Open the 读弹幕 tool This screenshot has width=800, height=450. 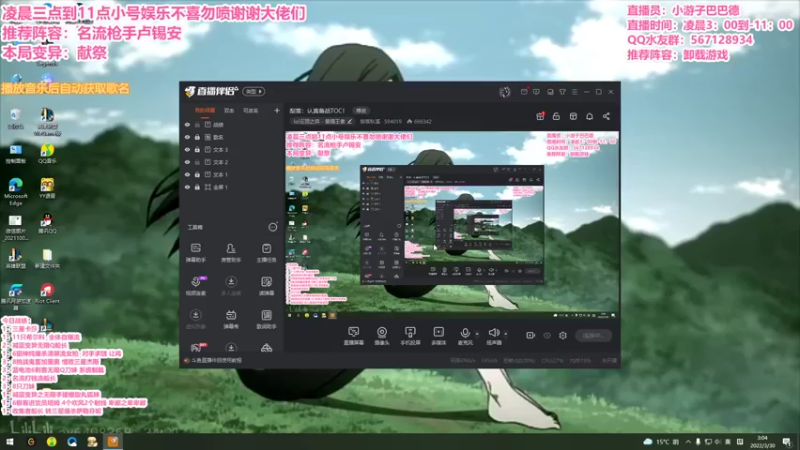(266, 285)
